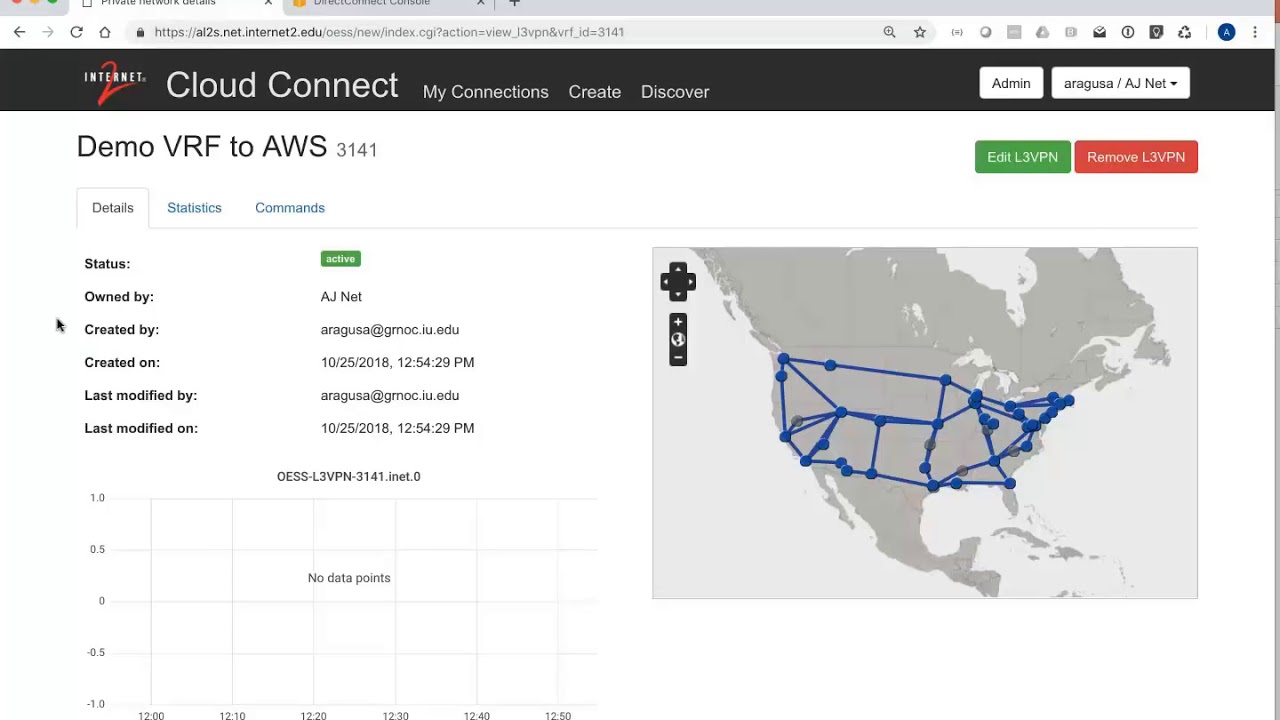Open Chrome three-dot menu
Viewport: 1280px width, 720px height.
pyautogui.click(x=1255, y=32)
